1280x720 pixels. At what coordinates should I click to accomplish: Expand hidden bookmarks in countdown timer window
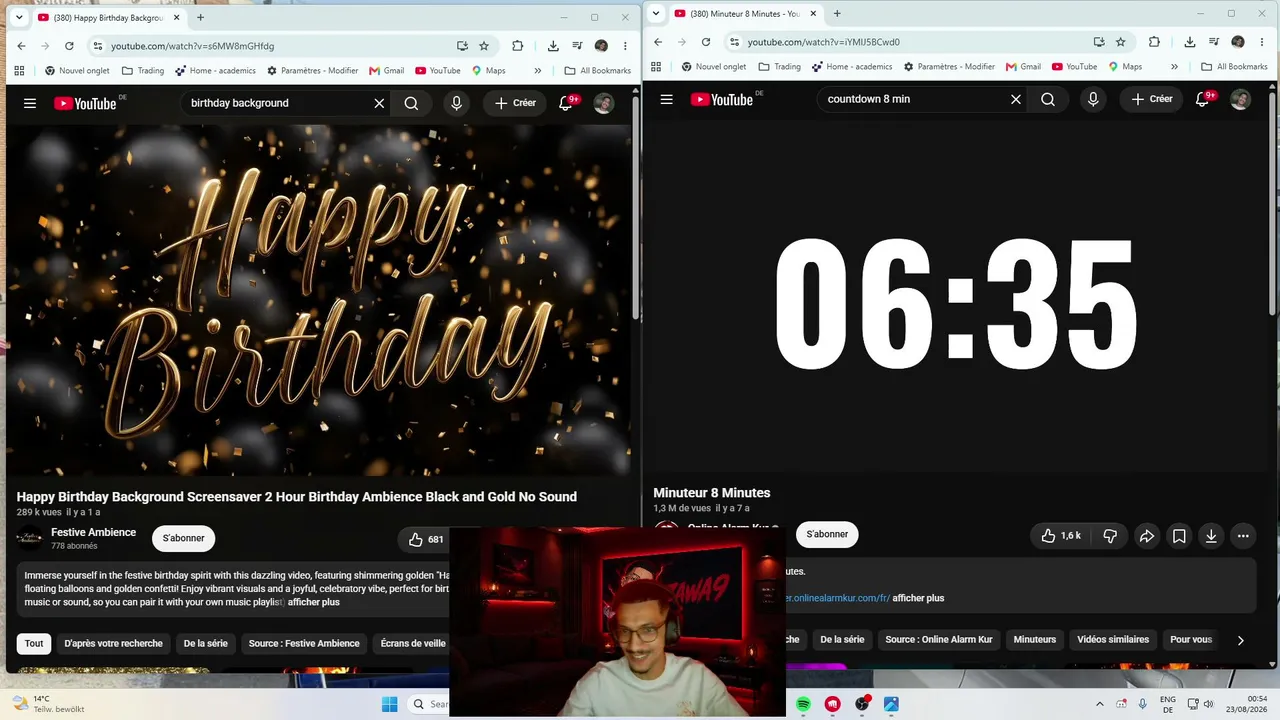(x=1174, y=67)
